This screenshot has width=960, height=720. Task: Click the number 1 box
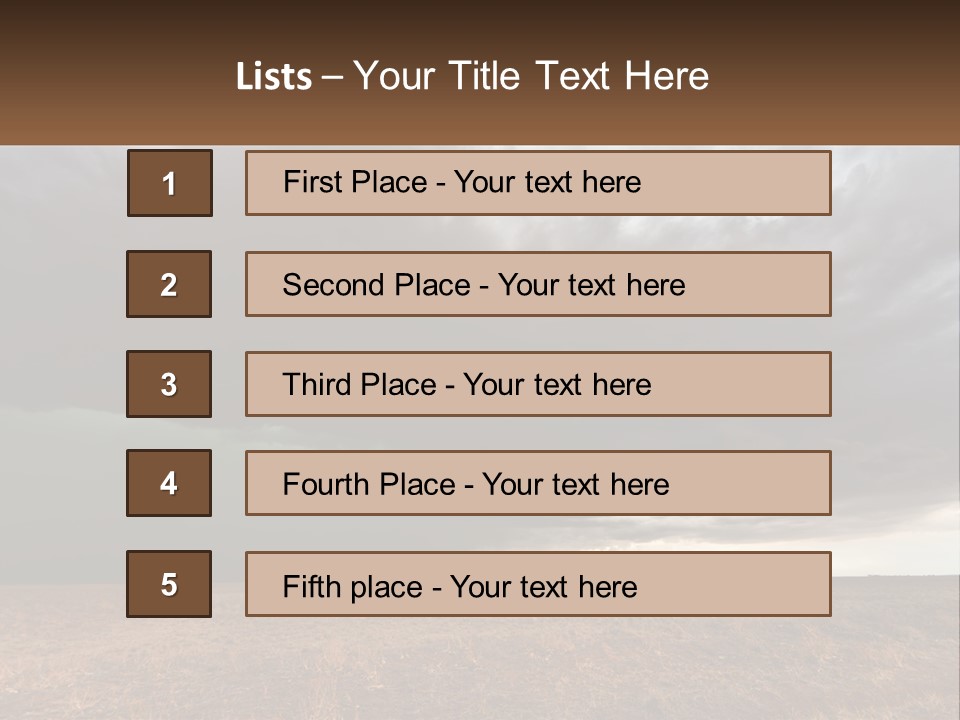(170, 183)
